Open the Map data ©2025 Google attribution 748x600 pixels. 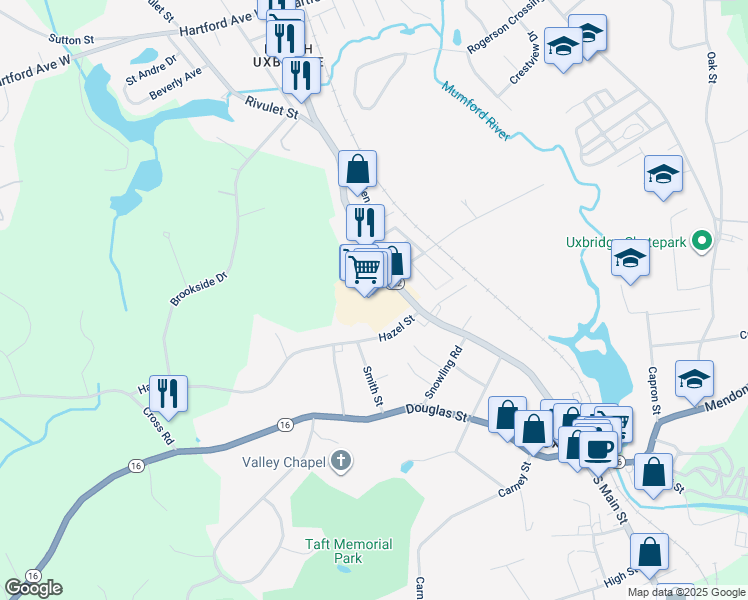coord(687,592)
